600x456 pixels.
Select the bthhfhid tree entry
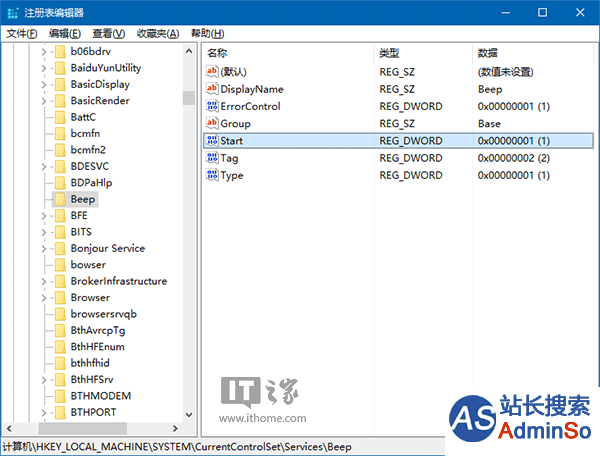coord(90,363)
